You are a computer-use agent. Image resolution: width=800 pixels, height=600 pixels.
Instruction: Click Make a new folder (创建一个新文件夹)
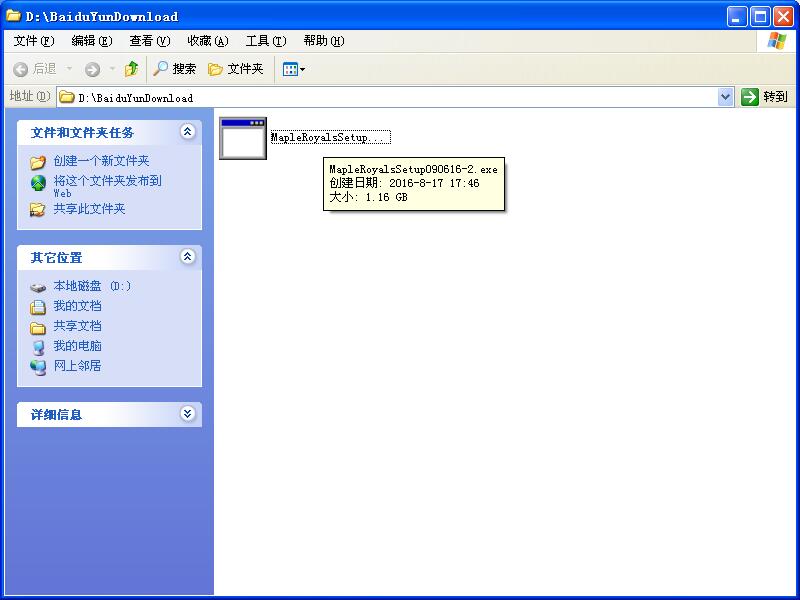coord(101,161)
